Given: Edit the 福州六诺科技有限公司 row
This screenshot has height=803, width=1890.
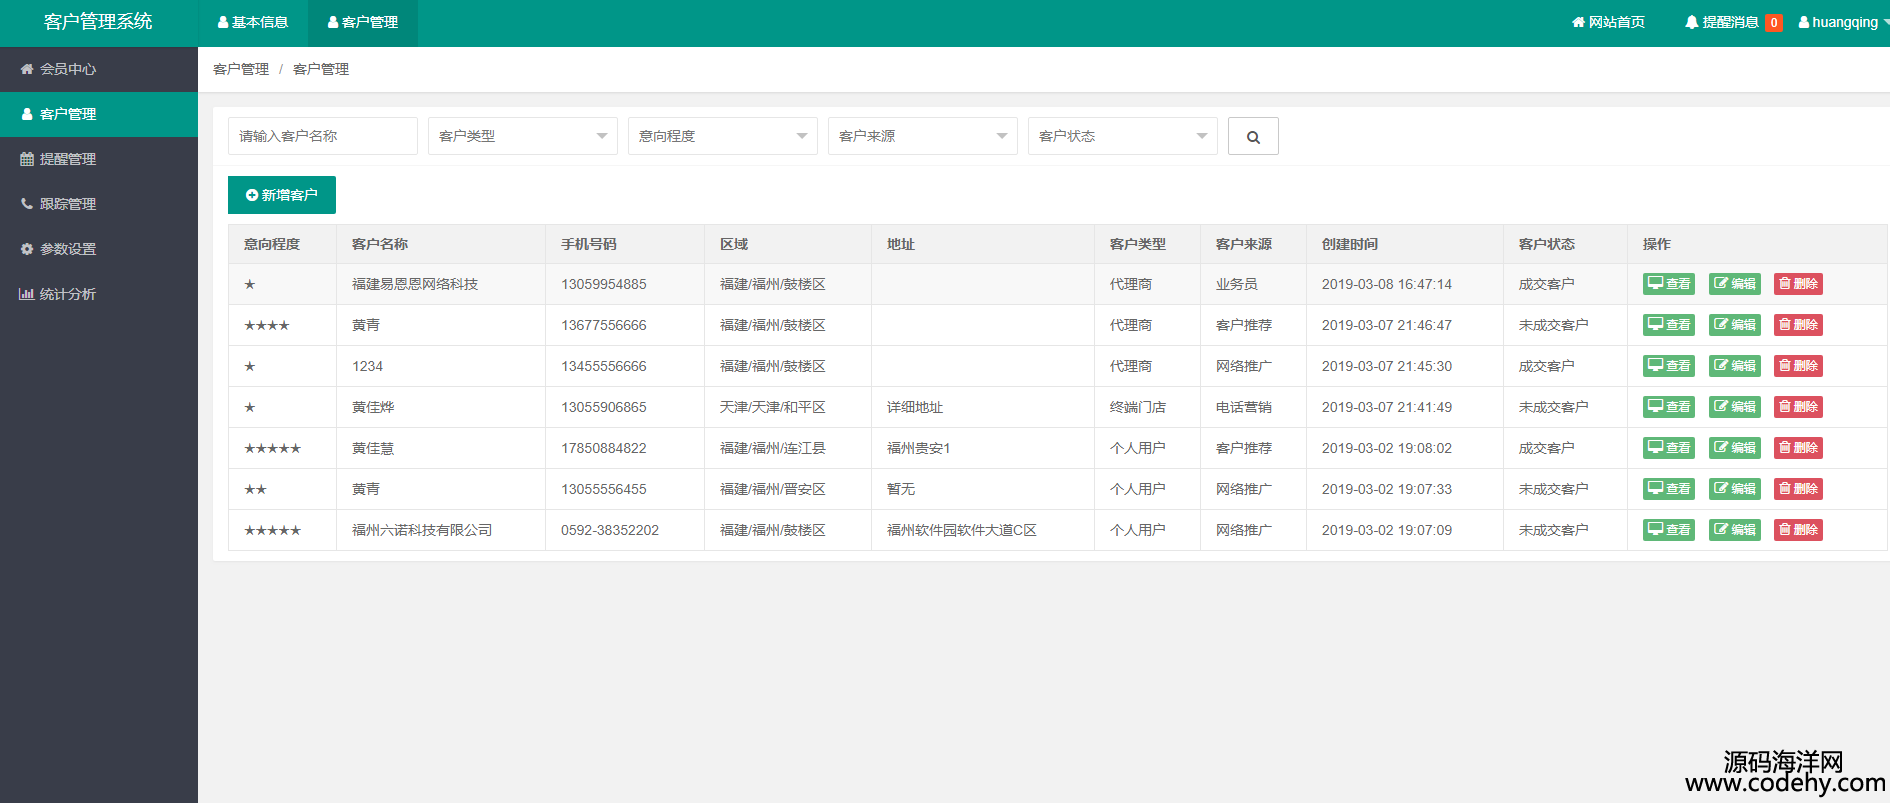Looking at the screenshot, I should click(x=1735, y=530).
